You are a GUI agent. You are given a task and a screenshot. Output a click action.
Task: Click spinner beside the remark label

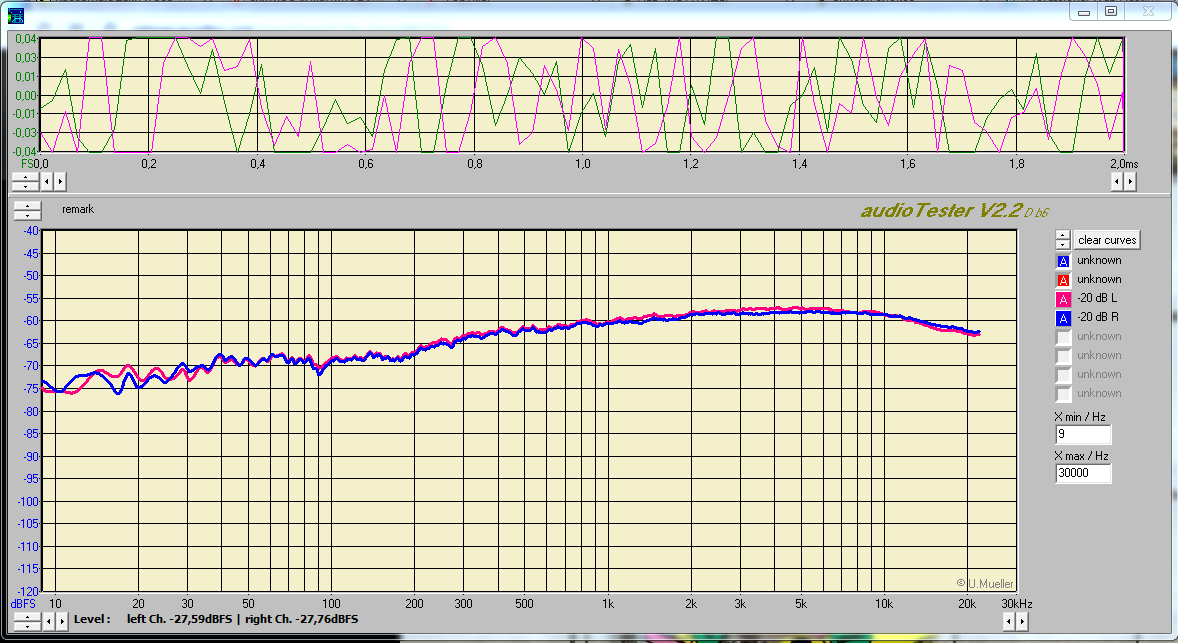click(x=26, y=210)
